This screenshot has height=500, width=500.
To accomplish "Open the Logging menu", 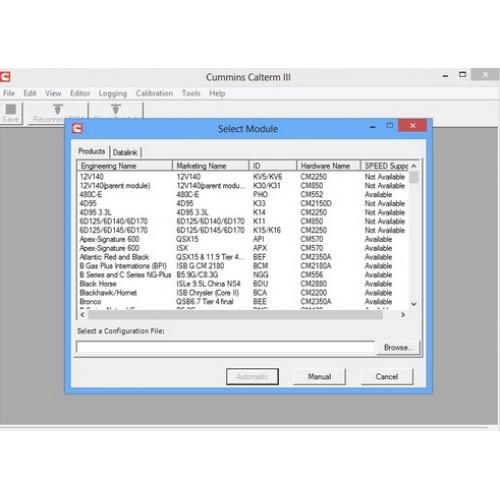I will (113, 94).
